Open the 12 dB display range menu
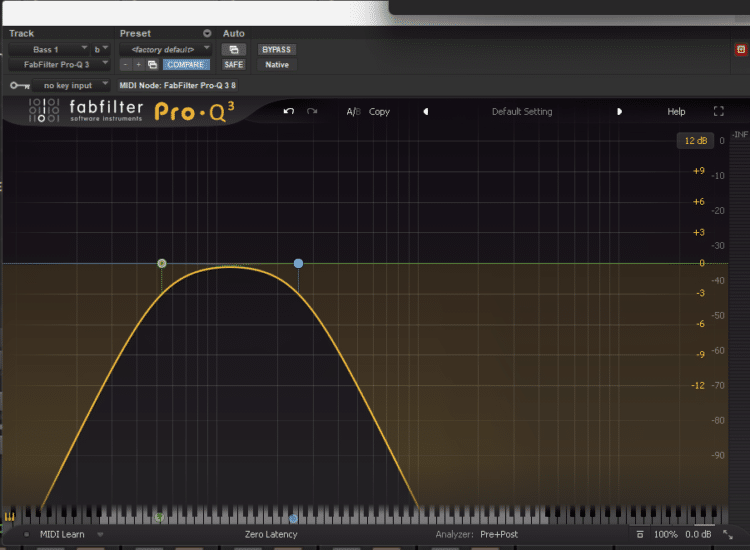 (x=695, y=141)
